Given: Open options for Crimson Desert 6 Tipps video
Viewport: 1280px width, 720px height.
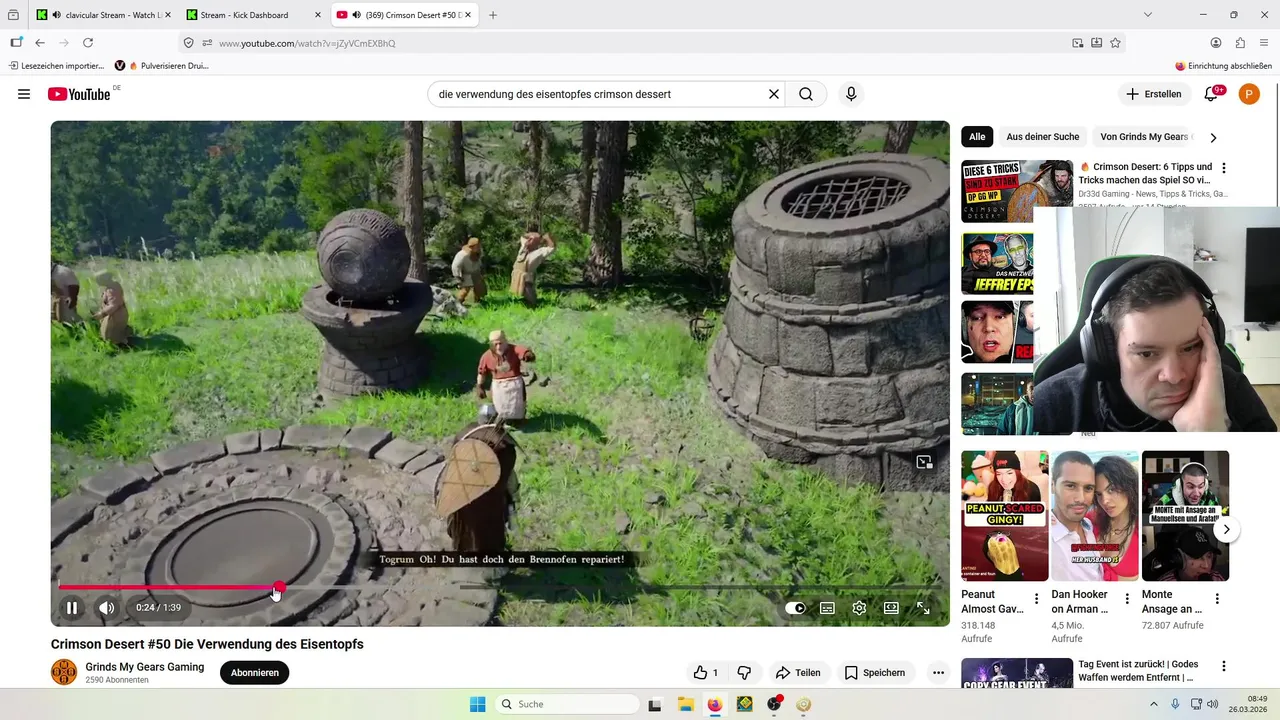Looking at the screenshot, I should 1223,168.
